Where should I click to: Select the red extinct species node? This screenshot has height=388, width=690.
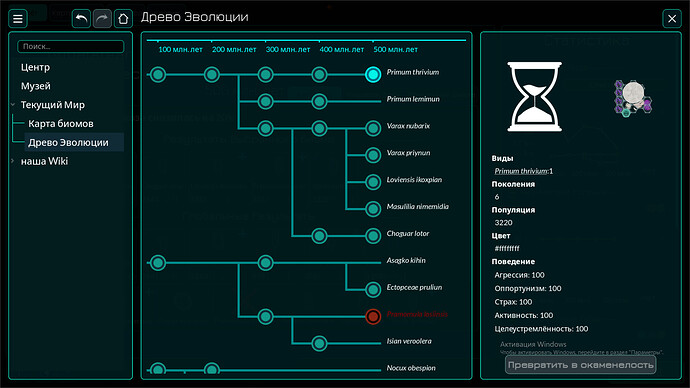coord(373,316)
